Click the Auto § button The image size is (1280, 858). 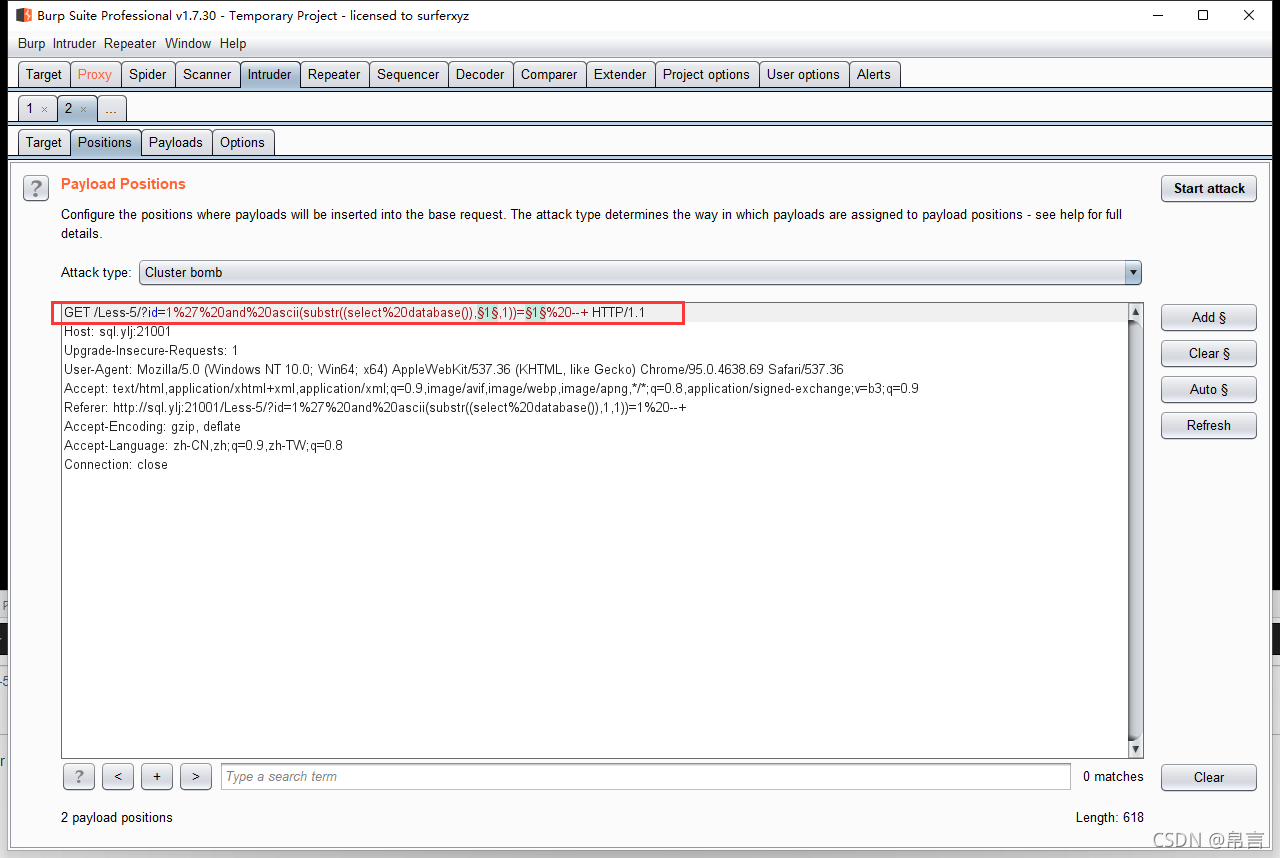[x=1209, y=389]
